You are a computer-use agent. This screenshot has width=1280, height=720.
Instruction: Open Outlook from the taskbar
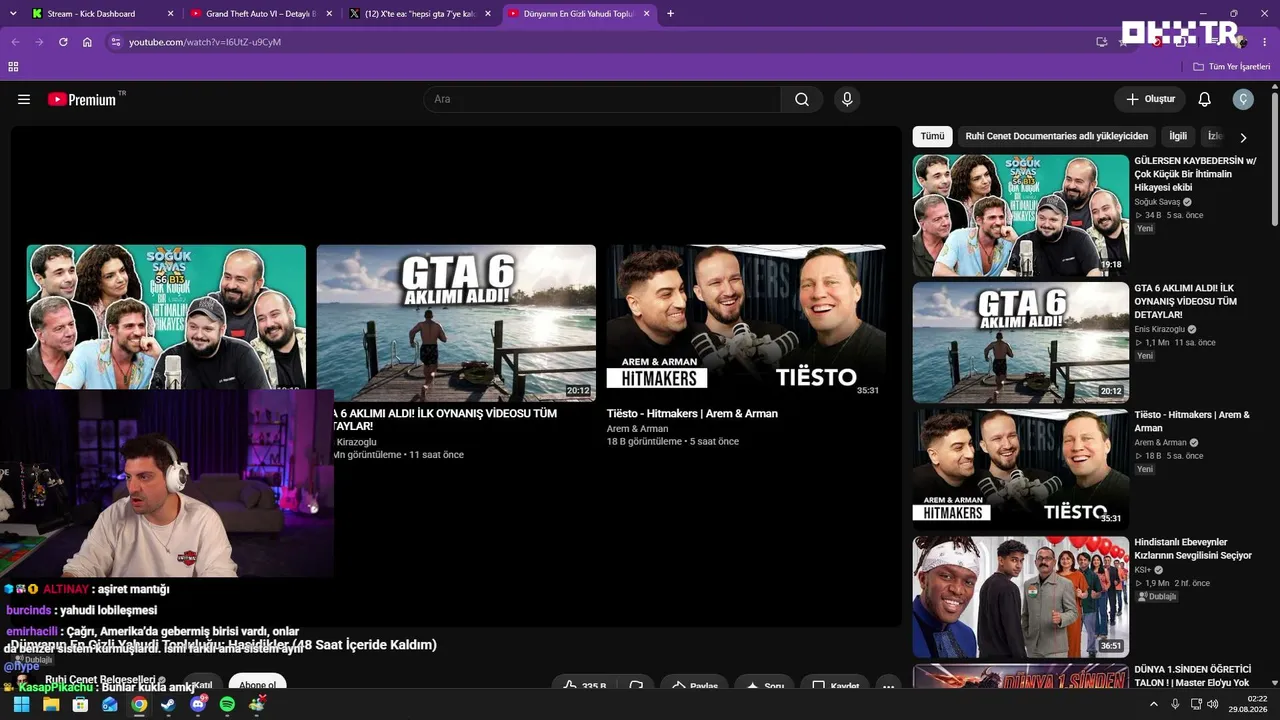tap(110, 705)
